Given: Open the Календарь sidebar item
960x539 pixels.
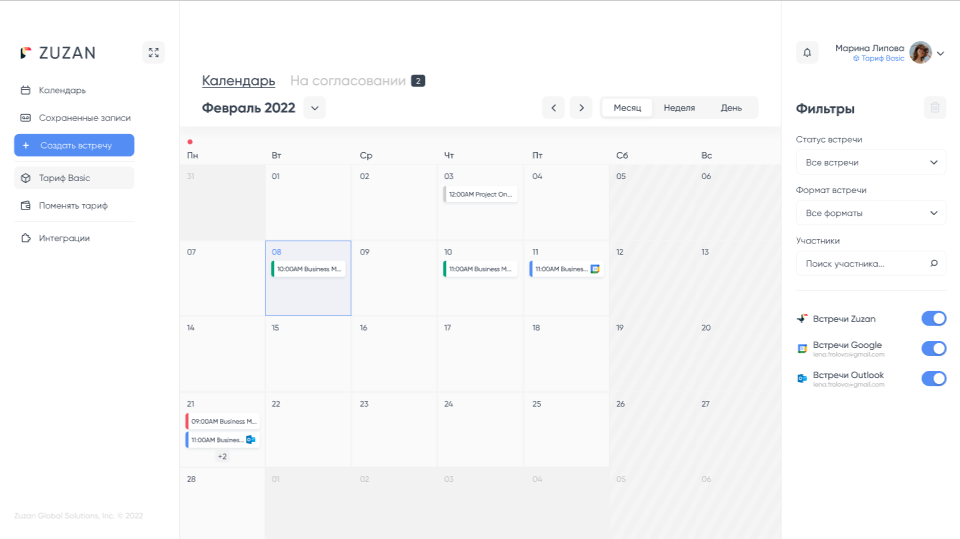Looking at the screenshot, I should click(x=62, y=90).
